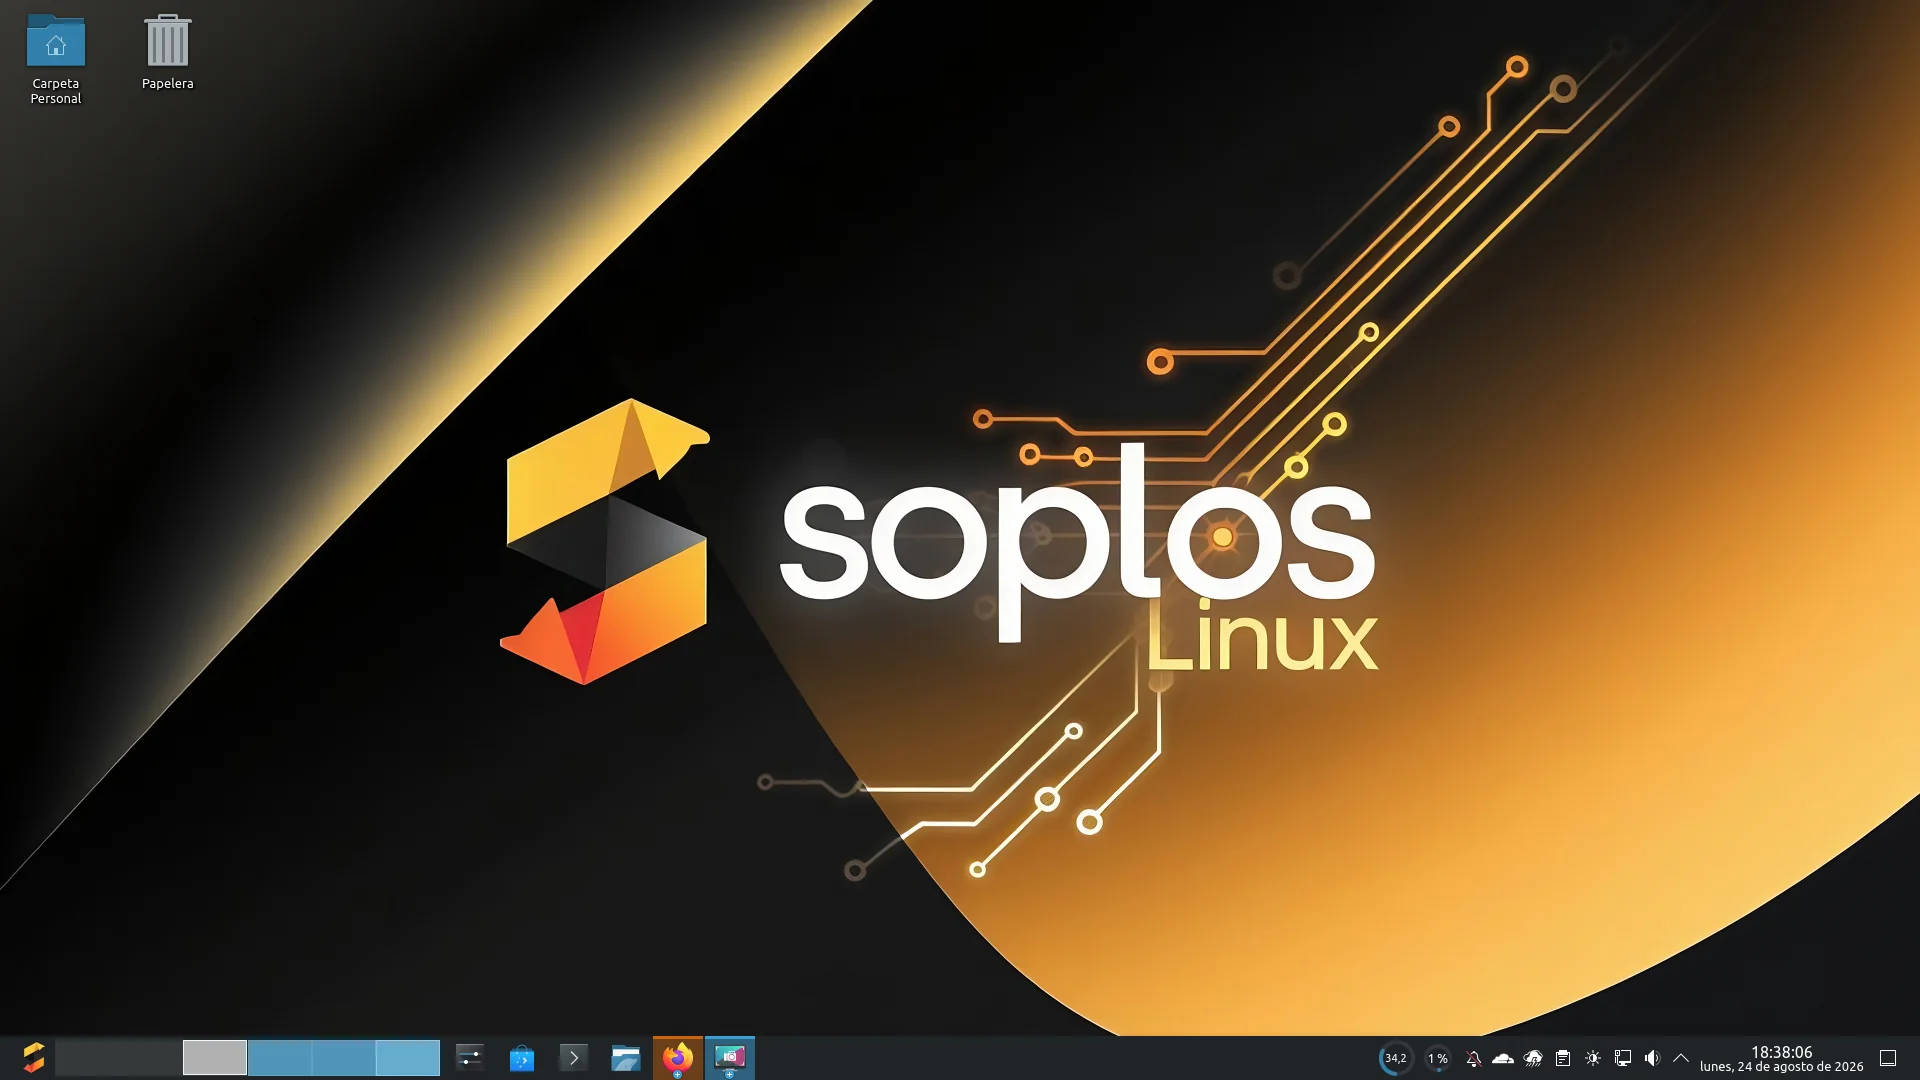Switch to the gray highlighted virtual desktop in pager
The image size is (1920, 1080).
pos(215,1057)
